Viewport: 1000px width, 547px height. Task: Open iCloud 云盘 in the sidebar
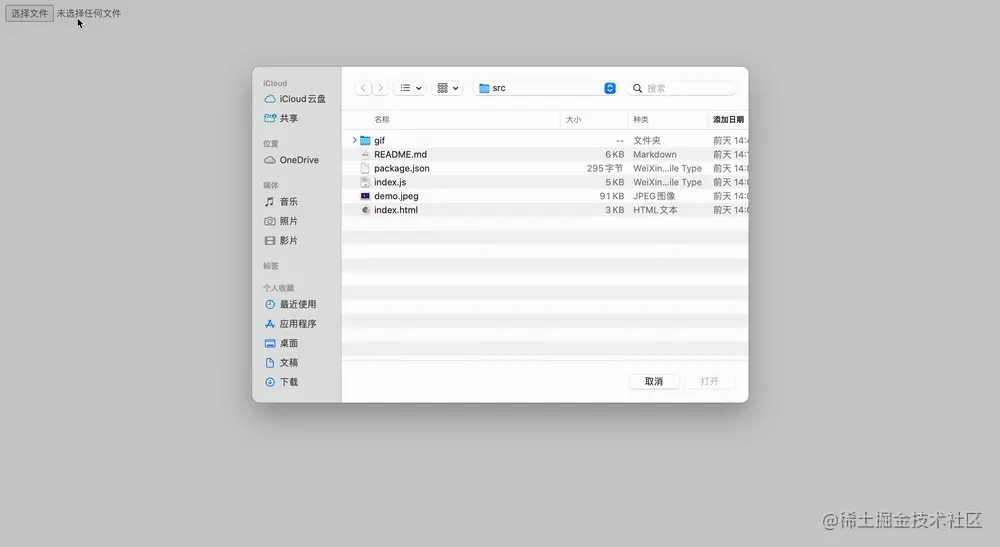point(295,99)
